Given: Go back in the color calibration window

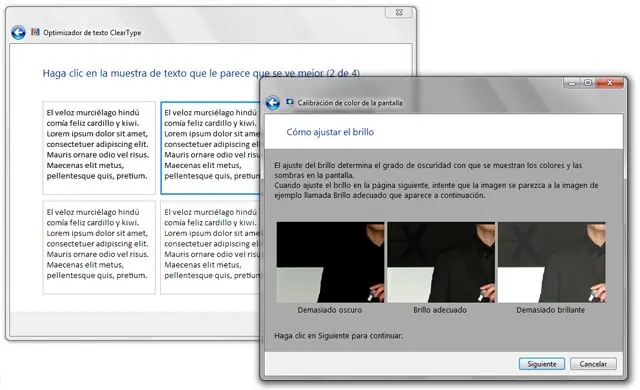Looking at the screenshot, I should click(273, 103).
